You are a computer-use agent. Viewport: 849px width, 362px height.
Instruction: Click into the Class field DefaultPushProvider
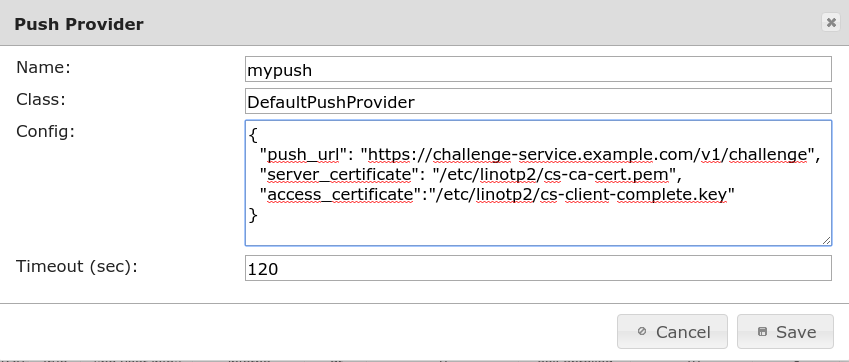(x=538, y=101)
